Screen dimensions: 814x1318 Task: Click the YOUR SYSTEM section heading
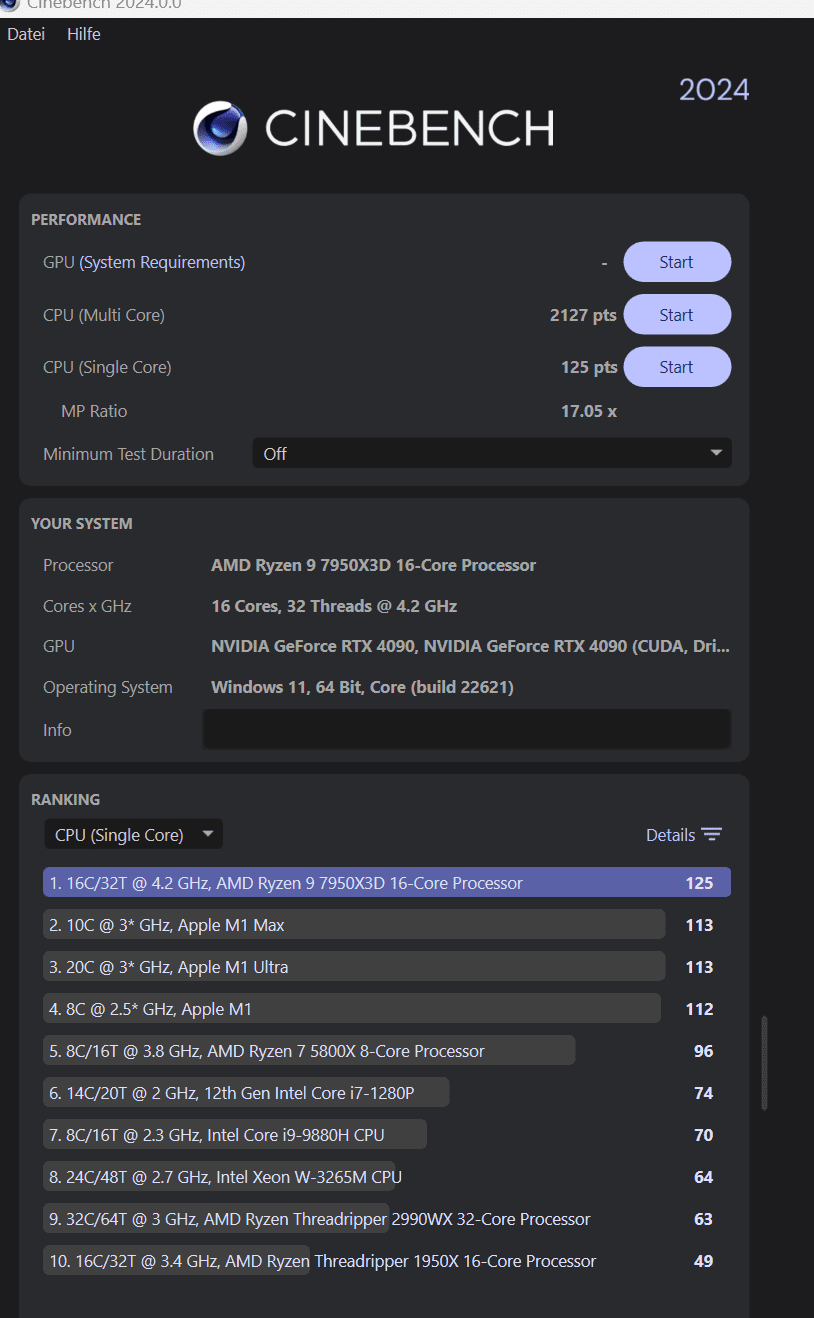pos(81,523)
